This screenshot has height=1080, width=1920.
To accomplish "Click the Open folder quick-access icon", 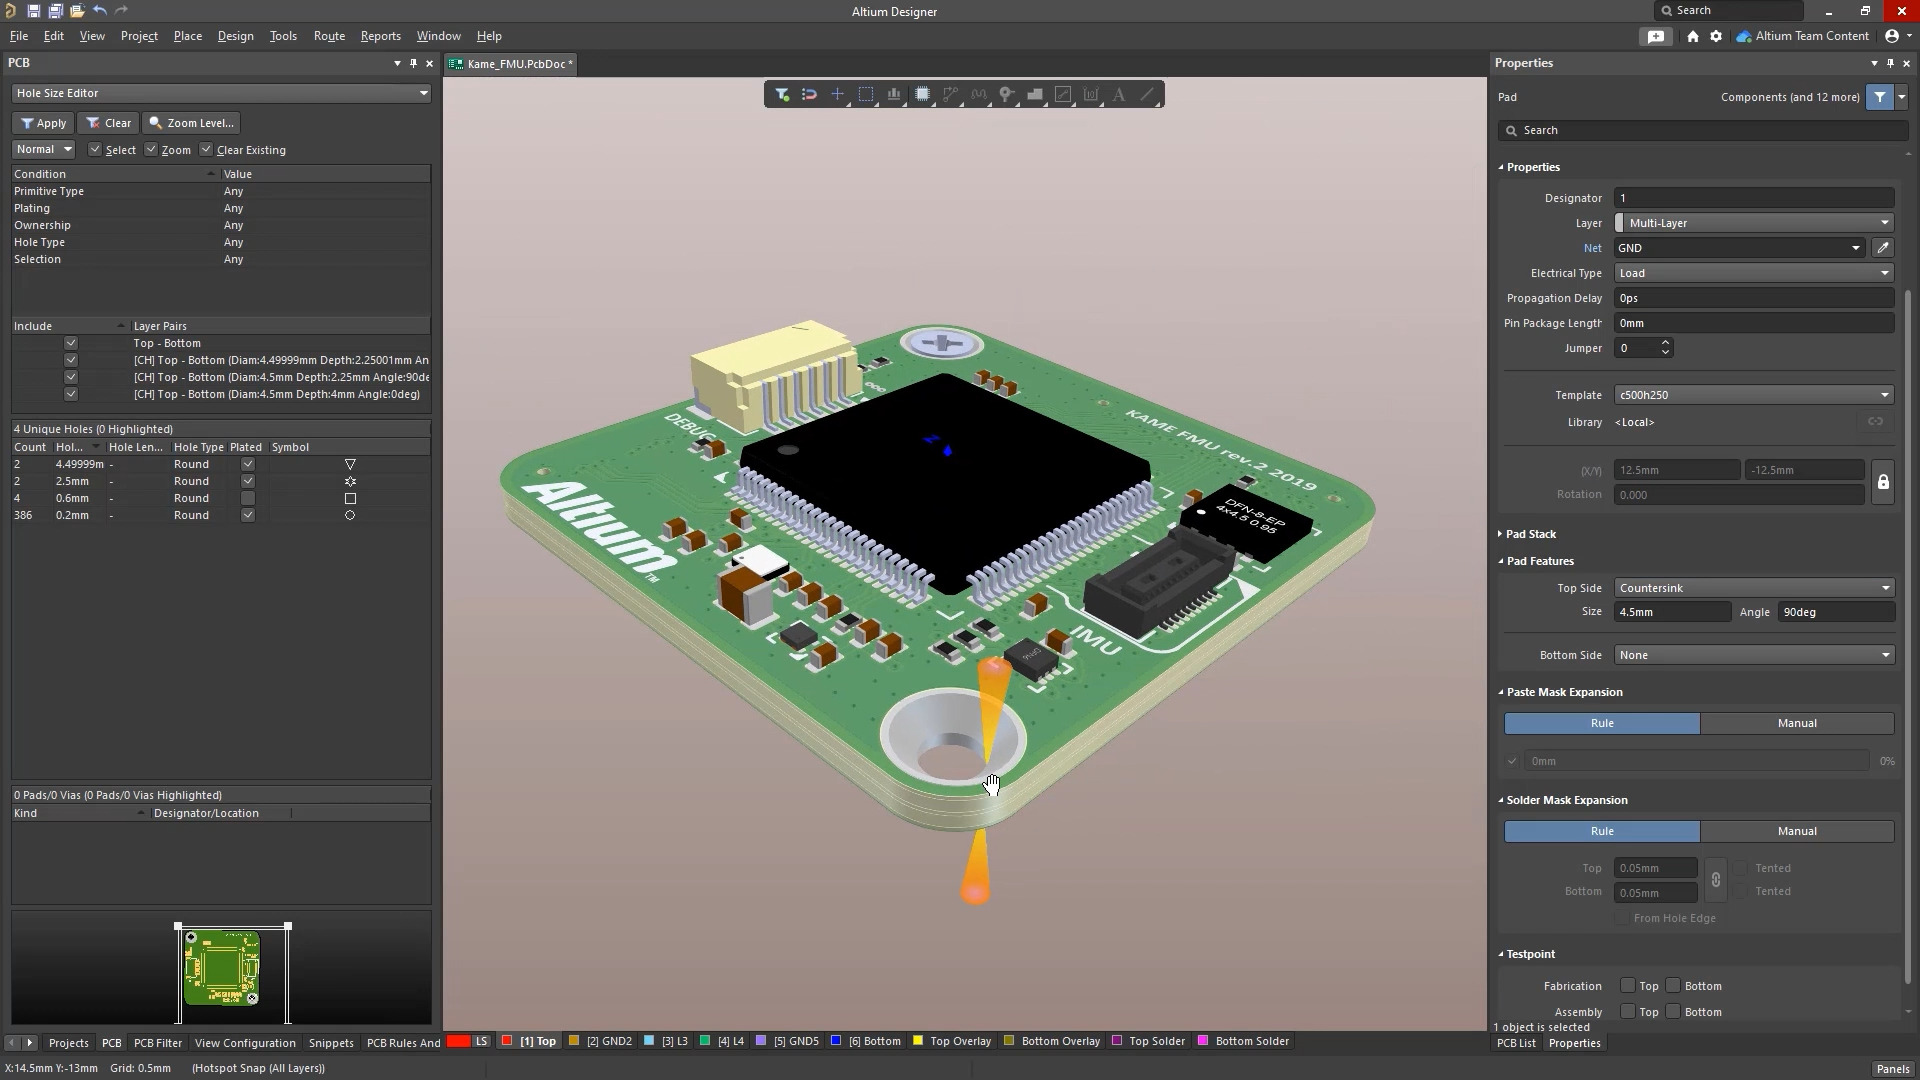I will tap(77, 11).
